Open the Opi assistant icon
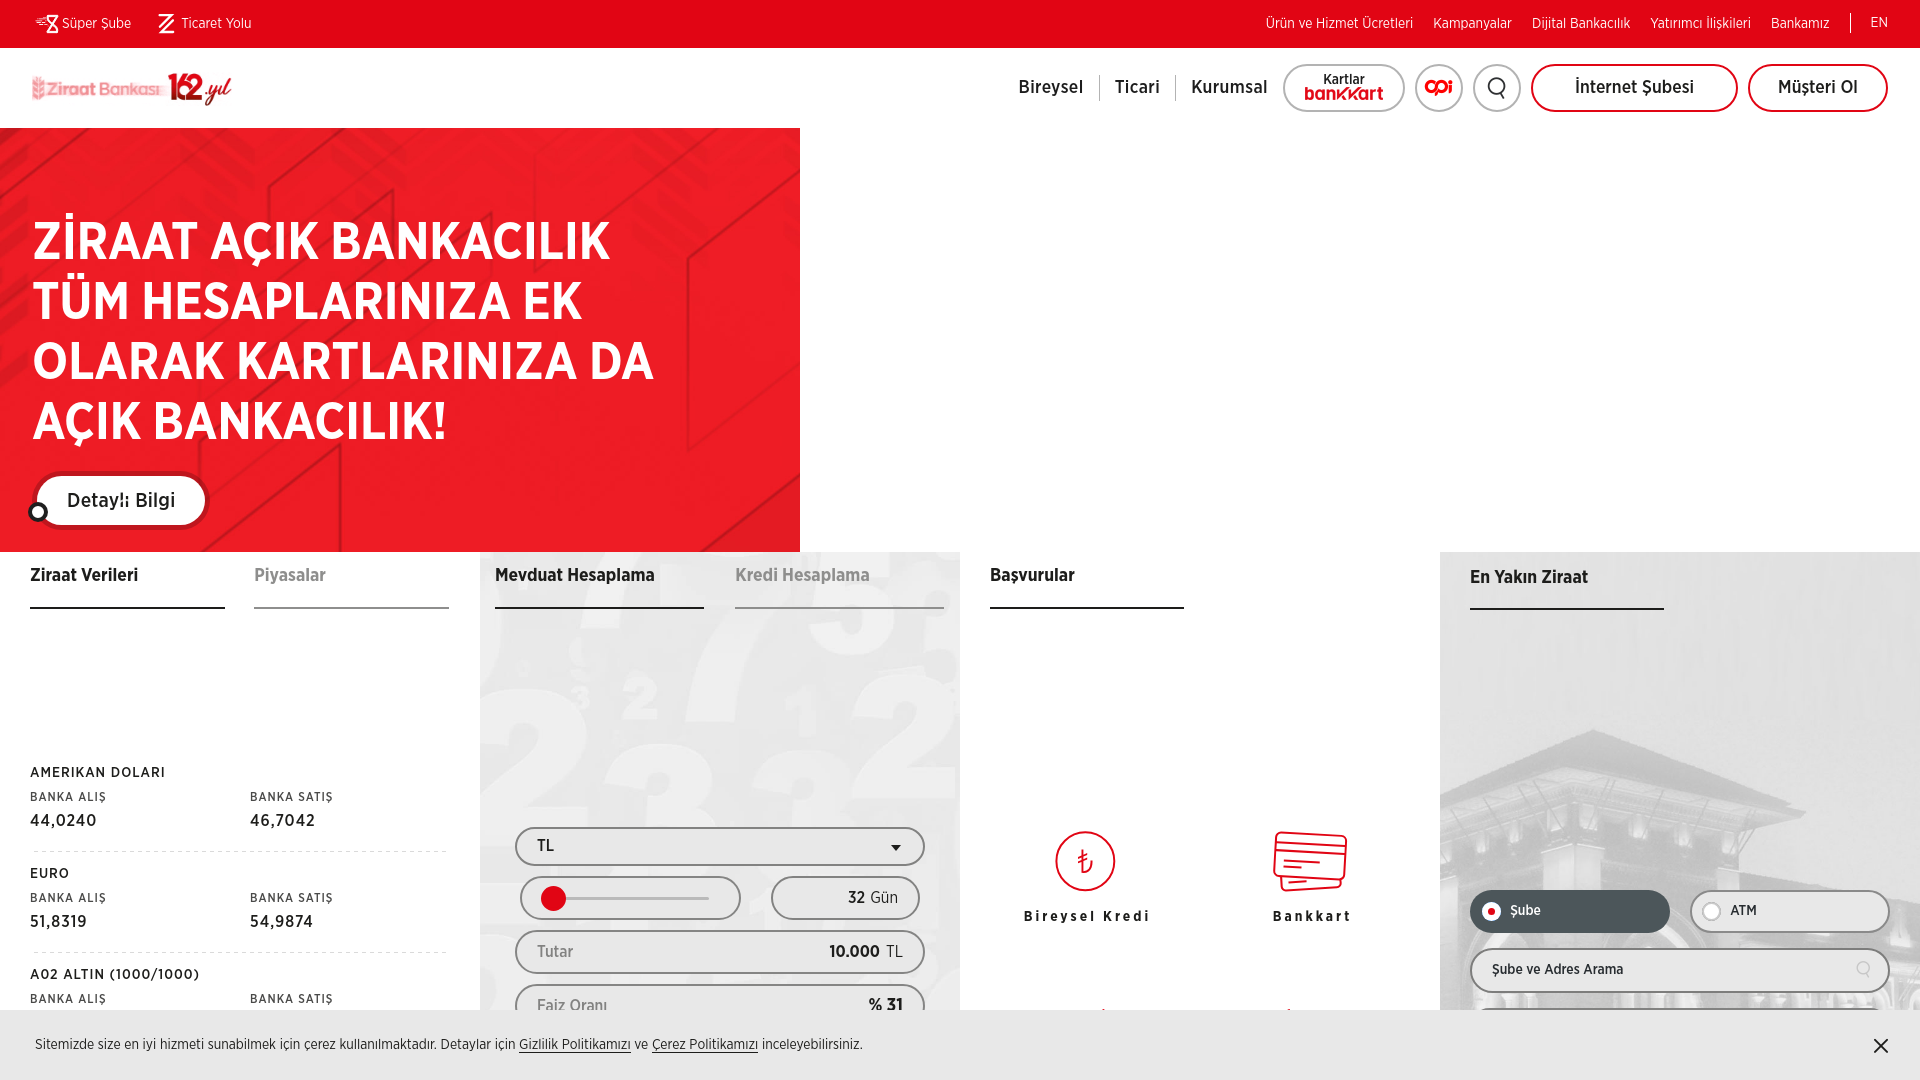The height and width of the screenshot is (1080, 1920). pyautogui.click(x=1438, y=88)
